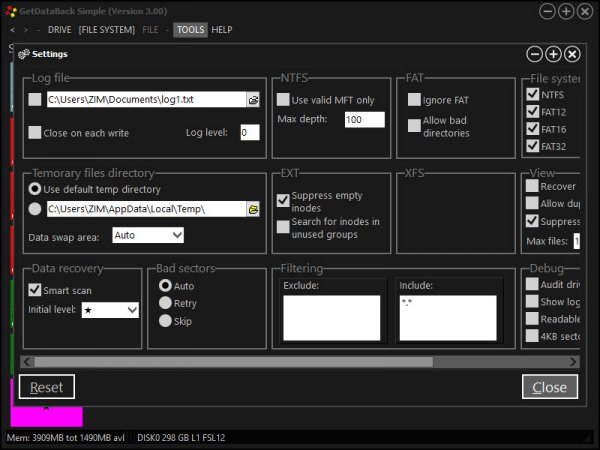Select Skip for bad sectors
Viewport: 600px width, 450px height.
tap(165, 321)
